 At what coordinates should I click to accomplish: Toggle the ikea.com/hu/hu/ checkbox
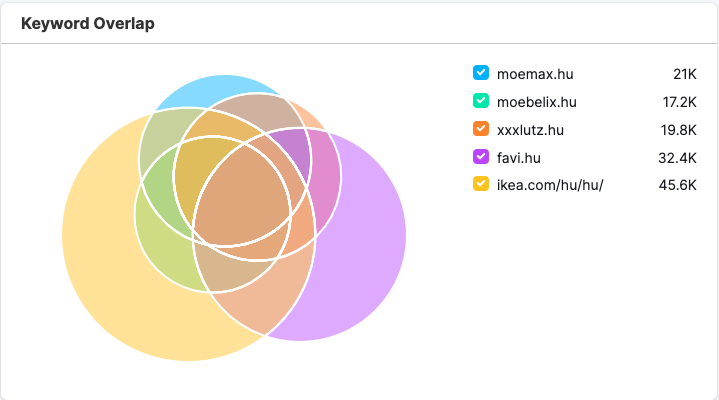[481, 184]
